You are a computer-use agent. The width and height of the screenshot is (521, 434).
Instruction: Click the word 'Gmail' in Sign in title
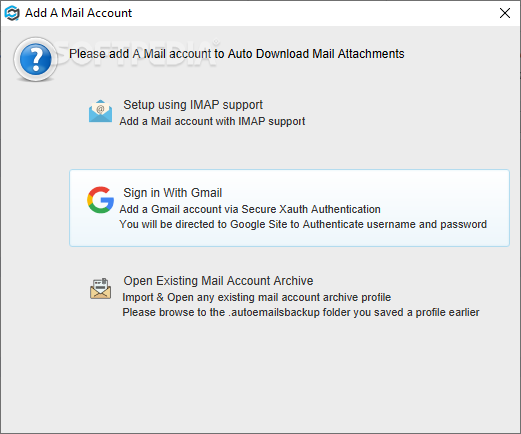click(x=207, y=193)
